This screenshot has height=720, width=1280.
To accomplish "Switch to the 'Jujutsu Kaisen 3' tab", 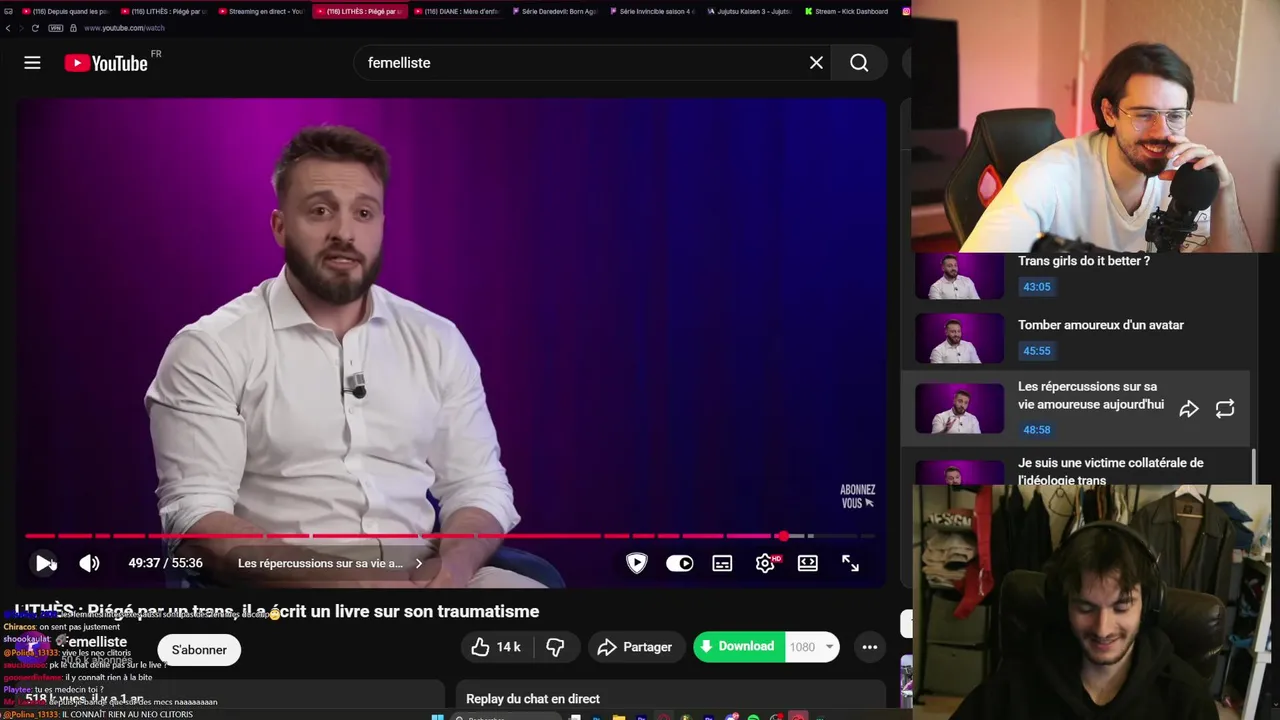I will [x=749, y=11].
